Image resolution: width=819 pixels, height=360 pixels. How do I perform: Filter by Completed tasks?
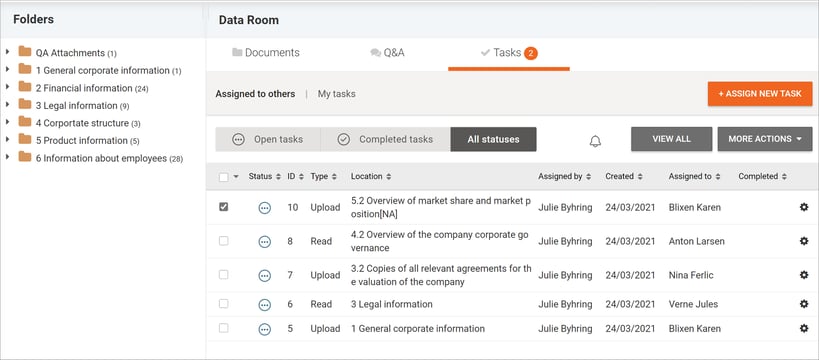click(385, 140)
